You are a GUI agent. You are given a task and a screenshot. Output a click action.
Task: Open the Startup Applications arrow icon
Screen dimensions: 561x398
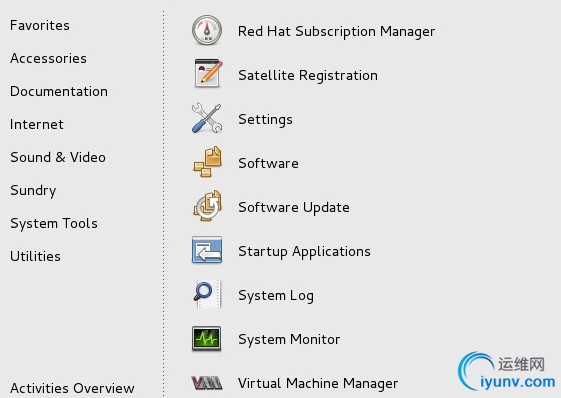tap(207, 250)
